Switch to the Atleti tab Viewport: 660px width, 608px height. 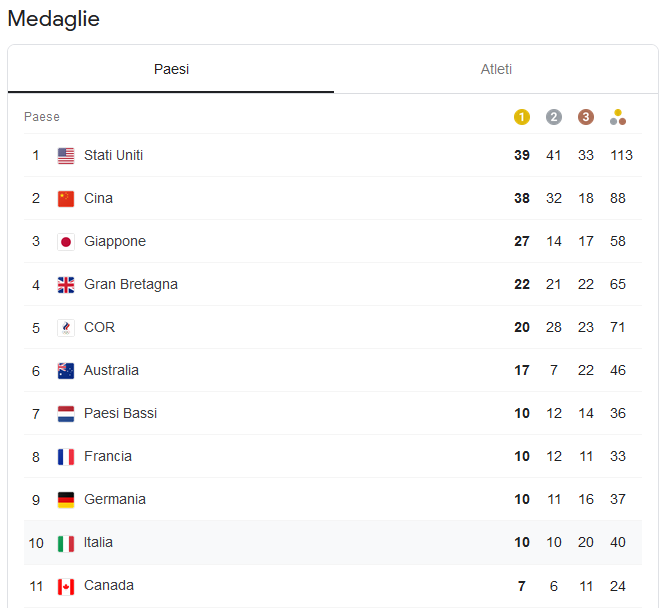[496, 69]
